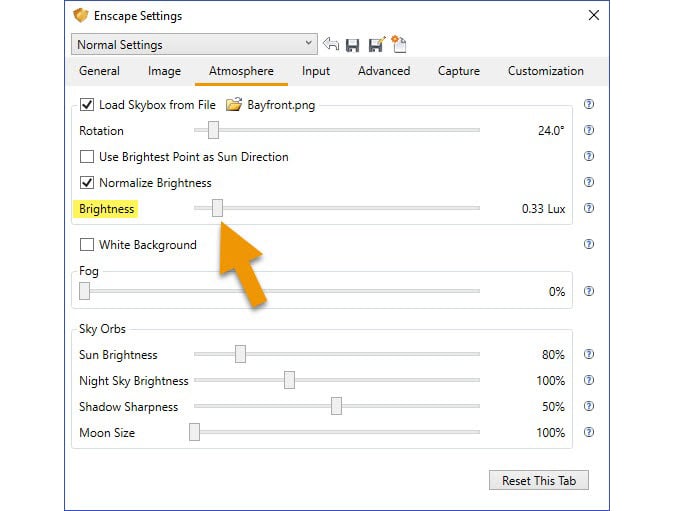Open help icon for Shadow Sharpness
Viewport: 676px width, 511px height.
[x=588, y=406]
